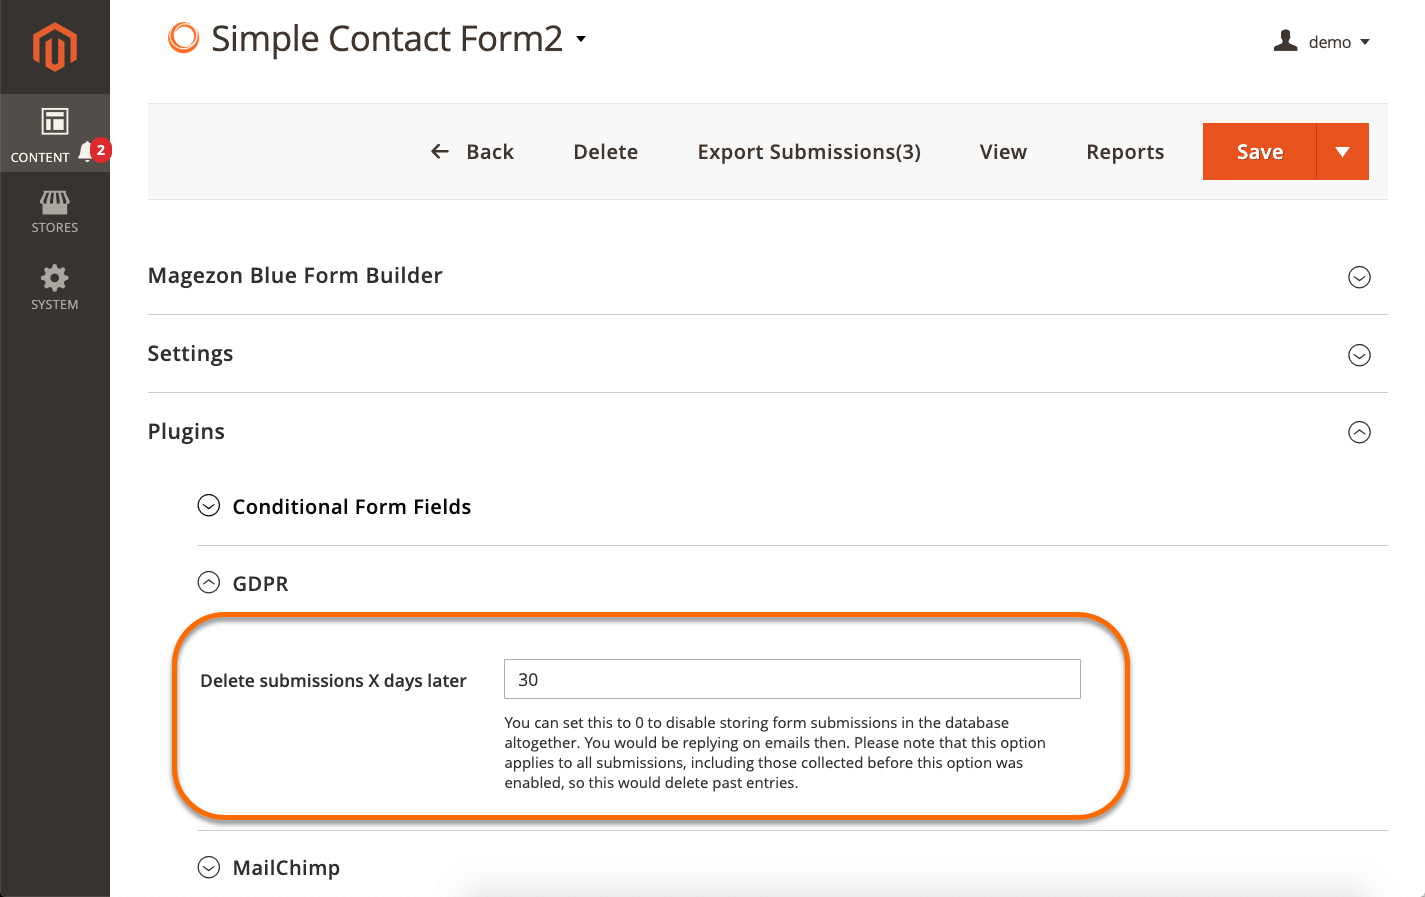
Task: Expand the MailChimp plugin settings
Action: (x=209, y=867)
